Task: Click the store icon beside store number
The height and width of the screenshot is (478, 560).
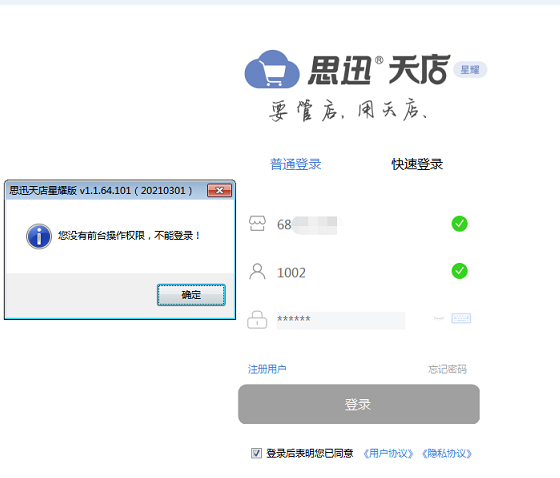Action: click(x=257, y=224)
